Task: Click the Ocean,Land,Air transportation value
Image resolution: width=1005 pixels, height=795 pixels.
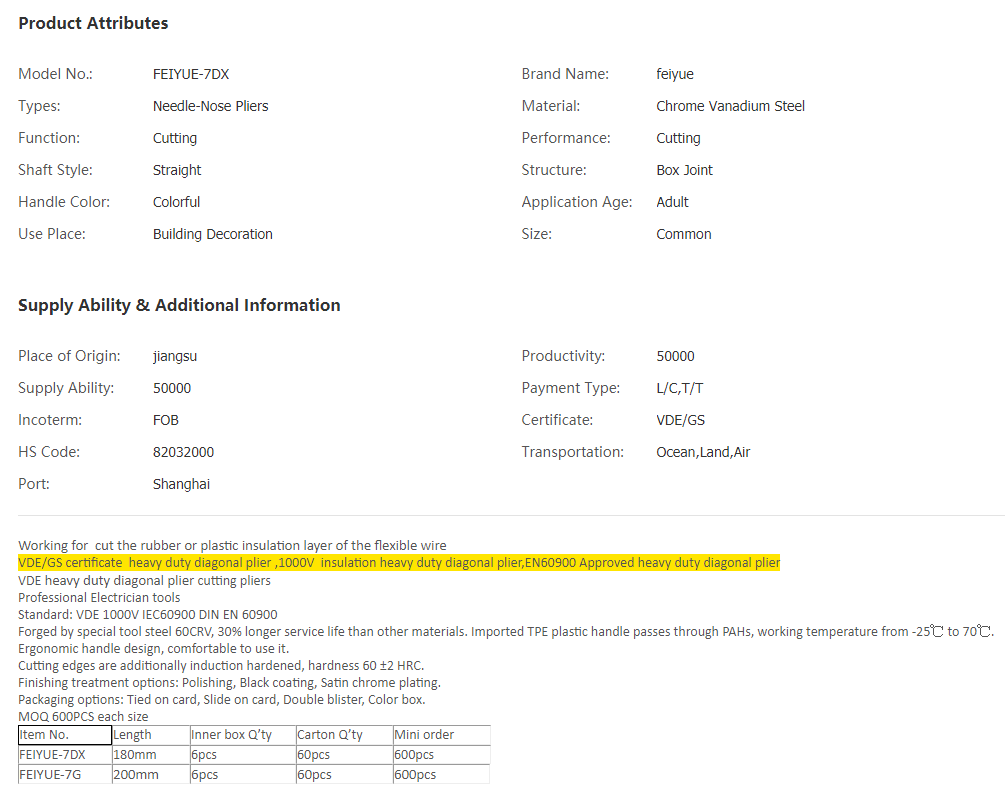Action: click(x=703, y=452)
